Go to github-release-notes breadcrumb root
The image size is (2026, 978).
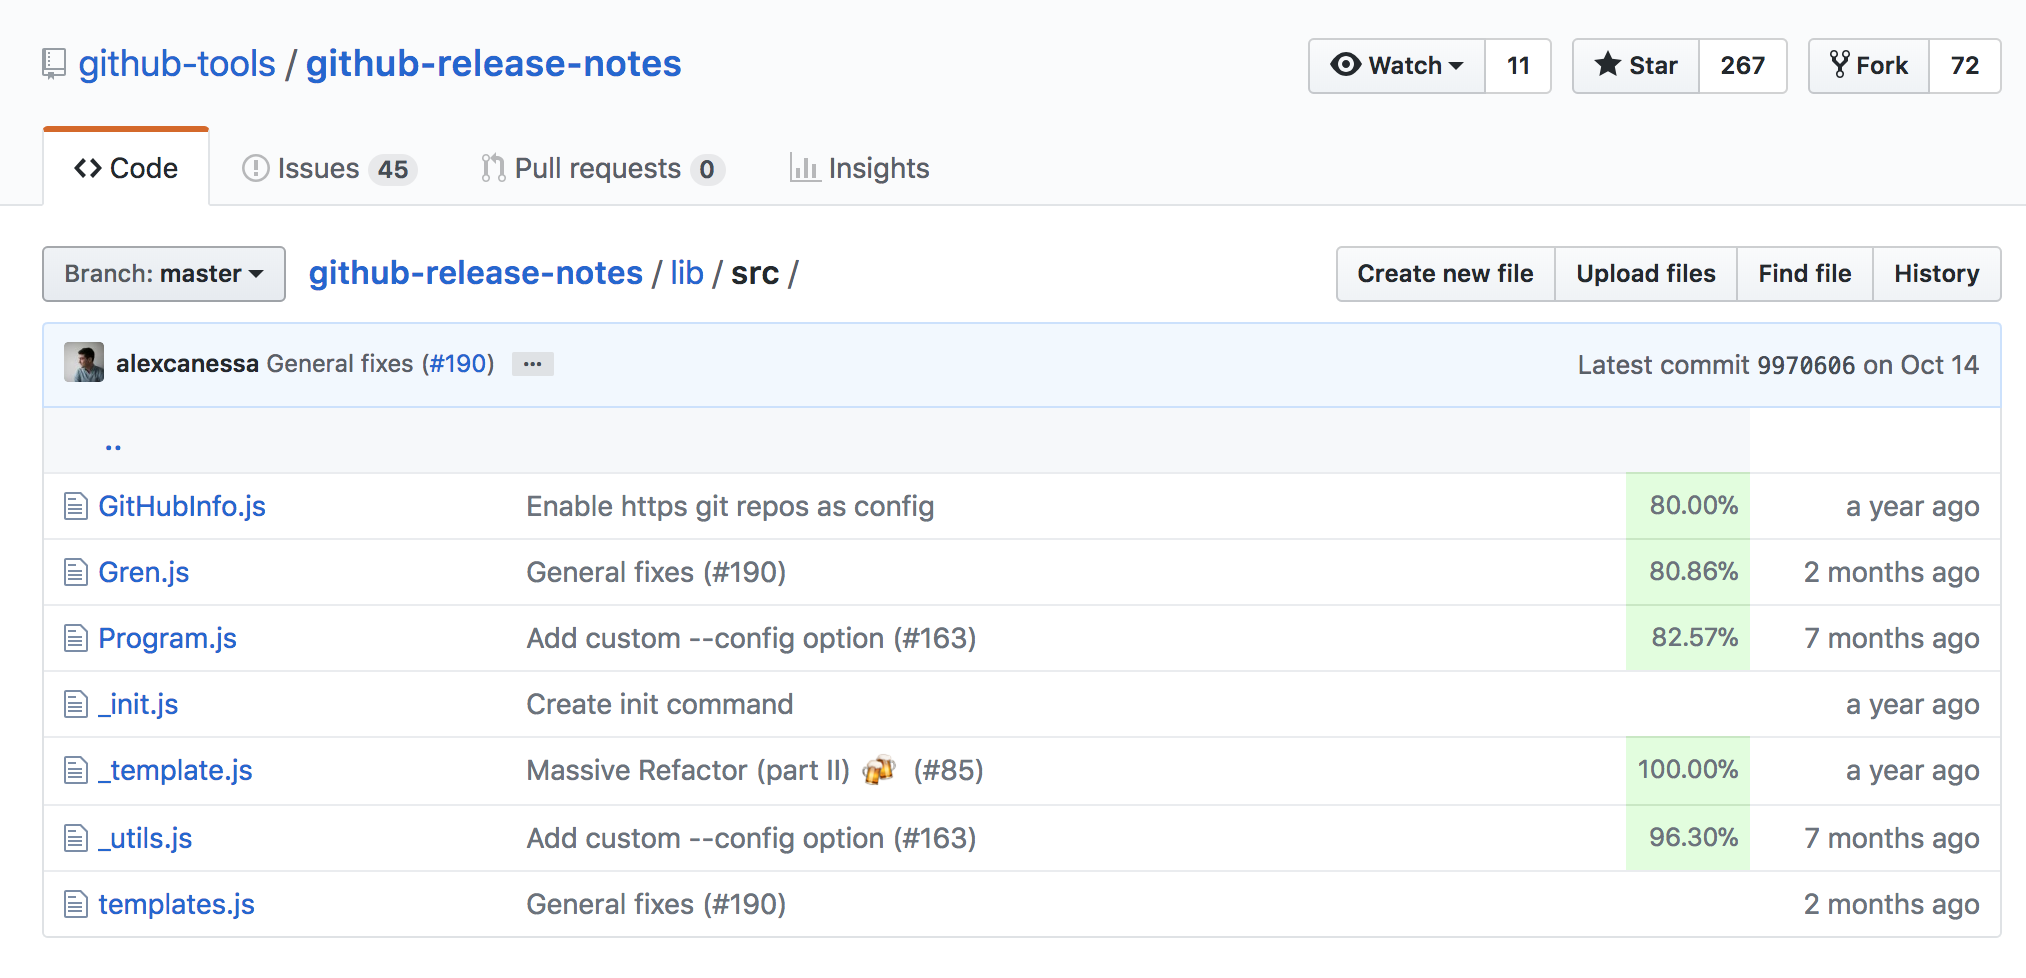[475, 273]
